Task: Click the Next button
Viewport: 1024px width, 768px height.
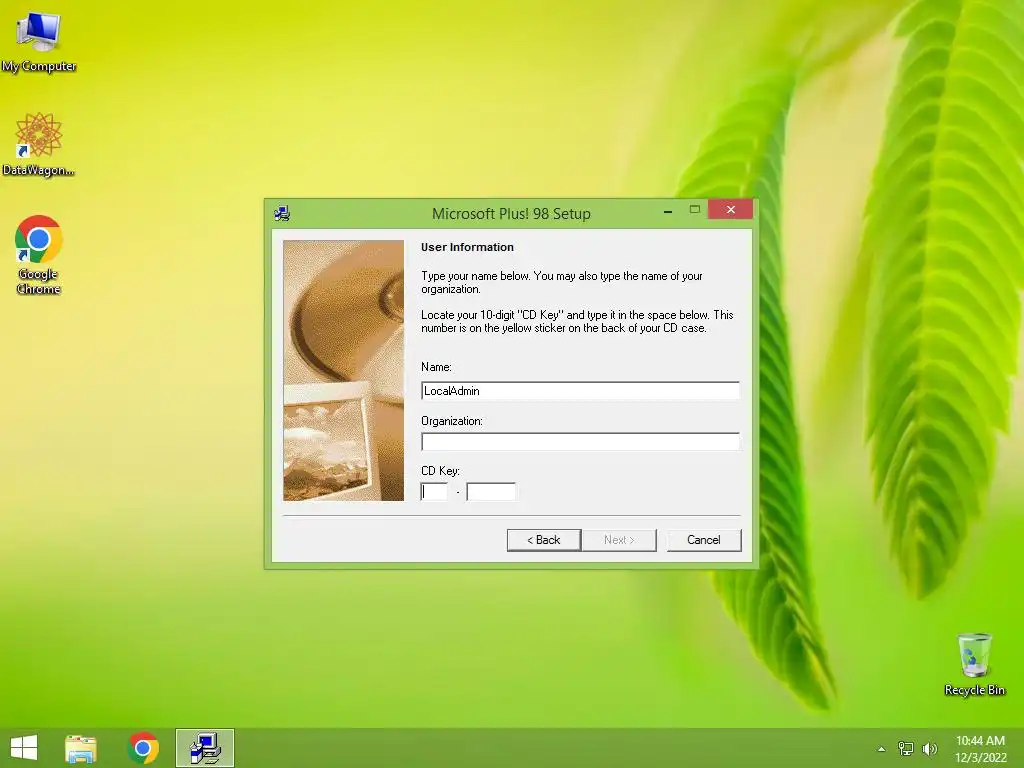Action: pos(619,540)
